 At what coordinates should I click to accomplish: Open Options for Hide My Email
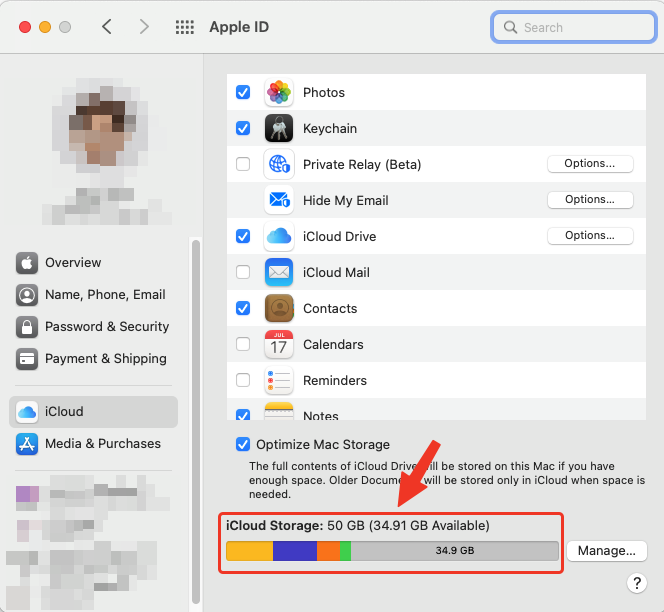tap(590, 199)
